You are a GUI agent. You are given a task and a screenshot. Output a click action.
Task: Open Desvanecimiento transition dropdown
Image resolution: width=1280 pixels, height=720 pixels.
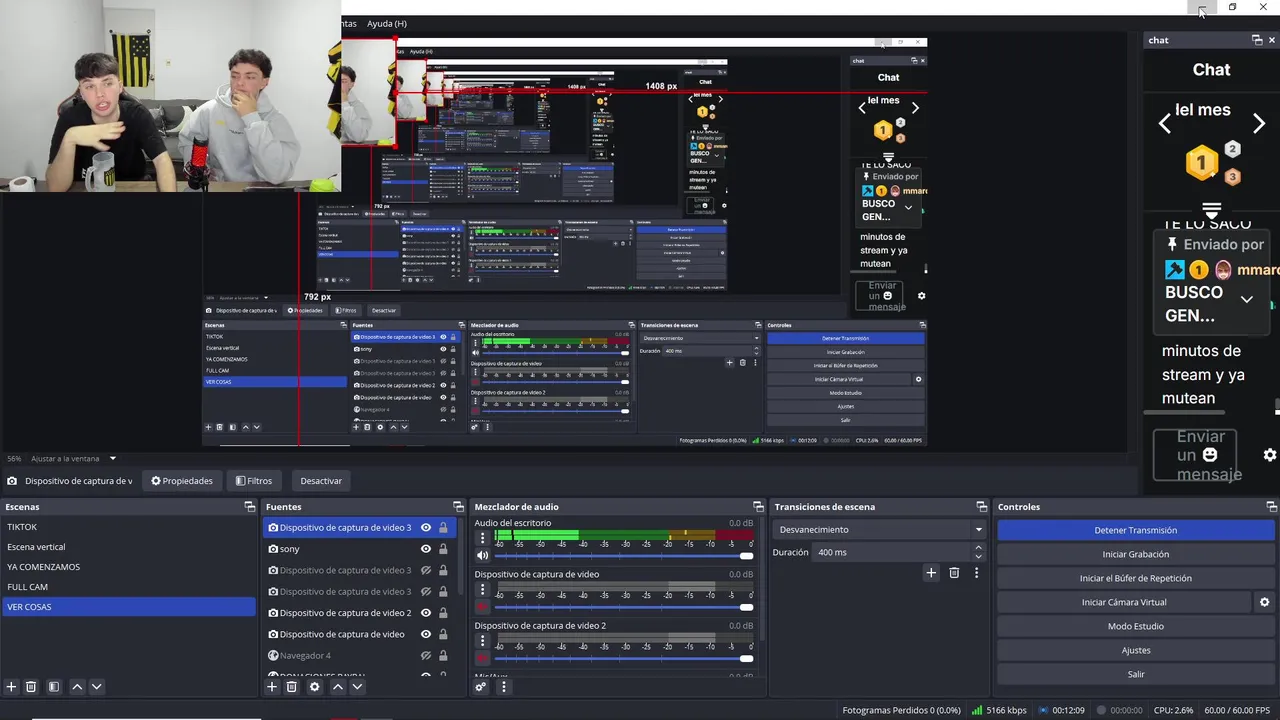879,530
